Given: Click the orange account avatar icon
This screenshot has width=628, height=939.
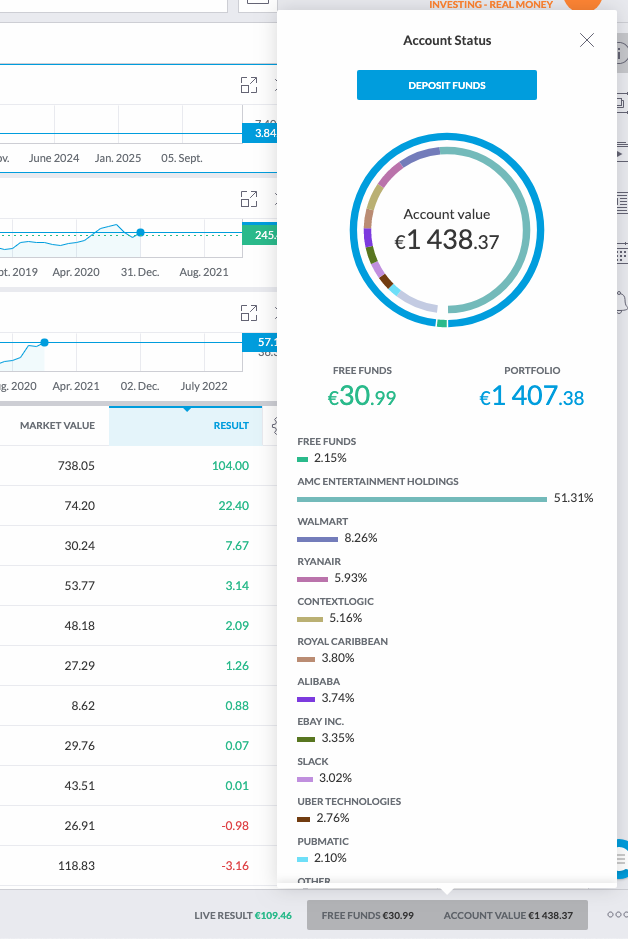Looking at the screenshot, I should (x=583, y=4).
